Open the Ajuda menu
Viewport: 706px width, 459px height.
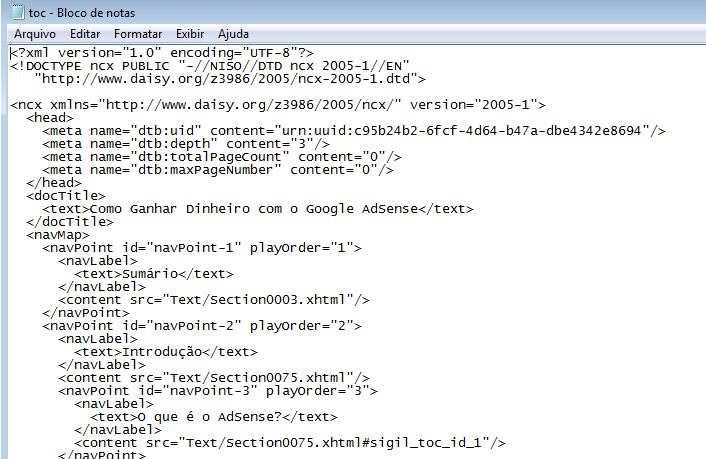pyautogui.click(x=233, y=34)
